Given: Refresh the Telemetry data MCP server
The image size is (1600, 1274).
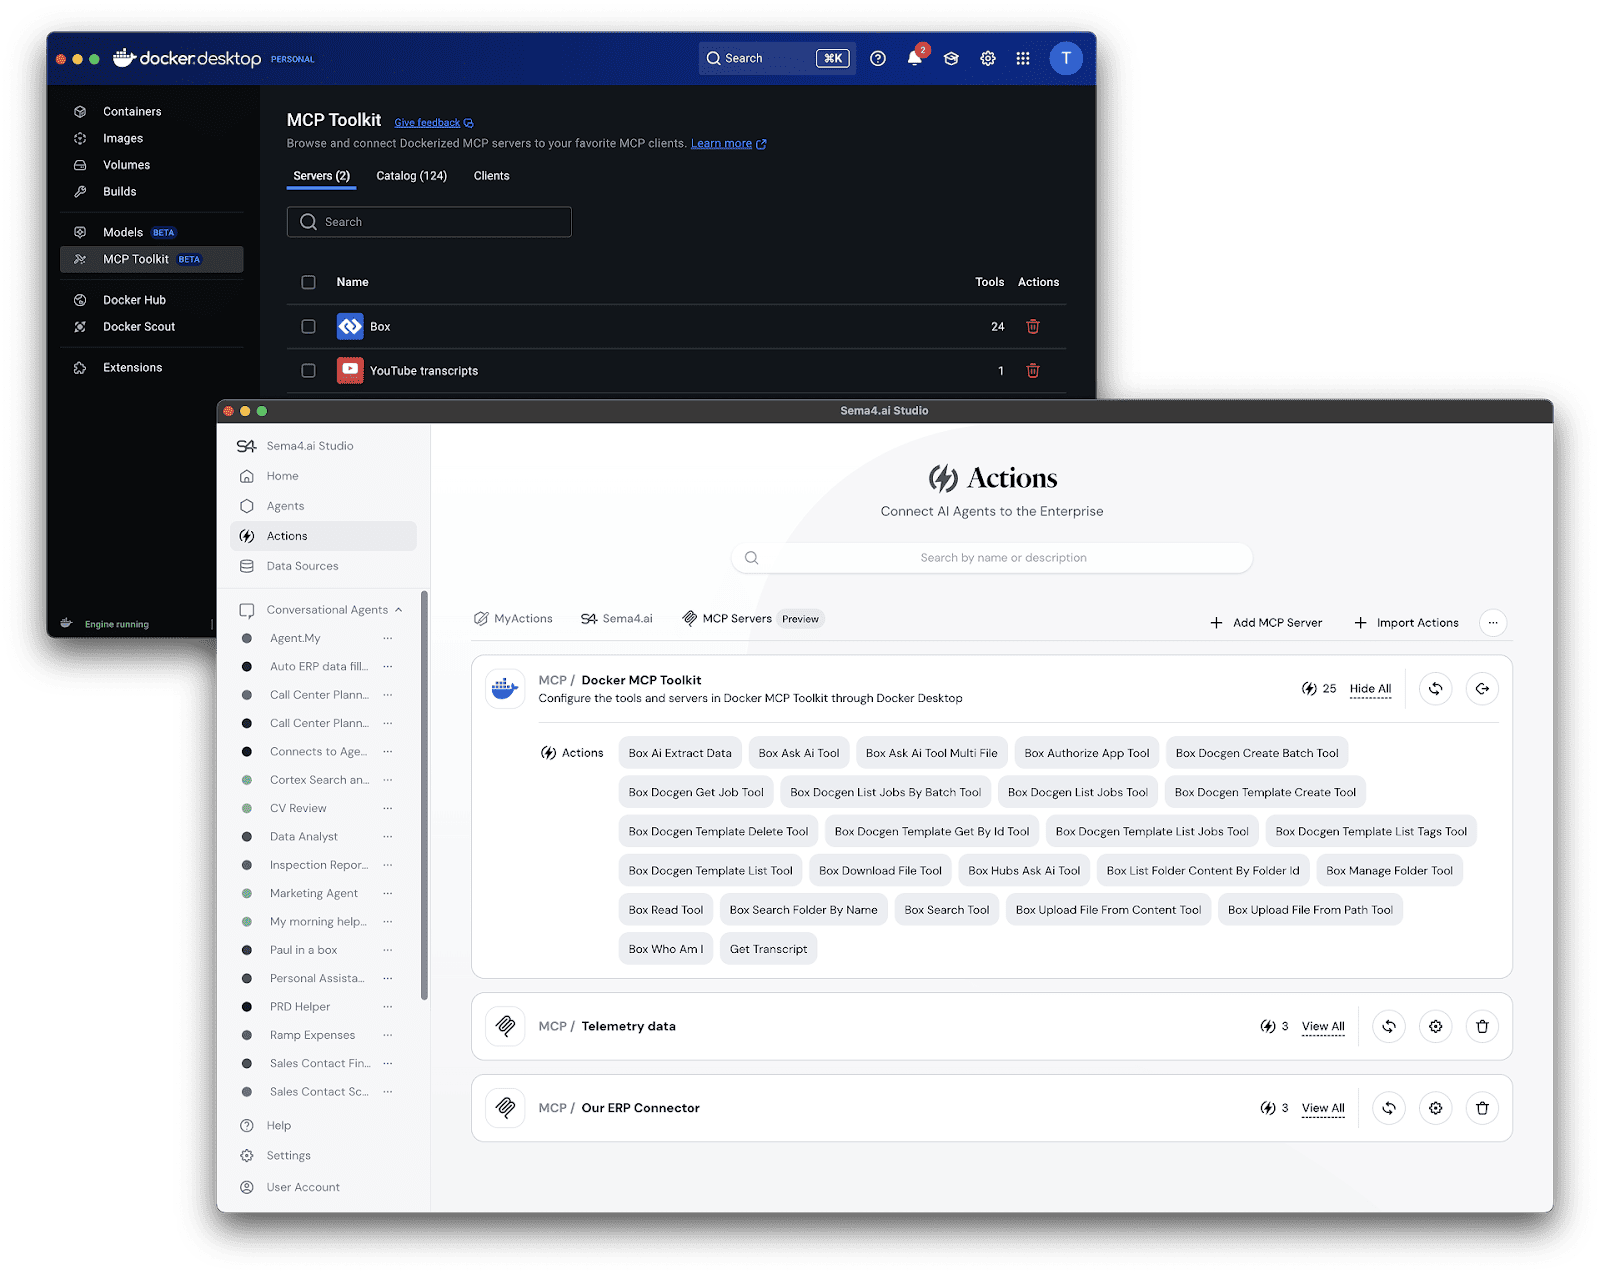Looking at the screenshot, I should click(1389, 1026).
